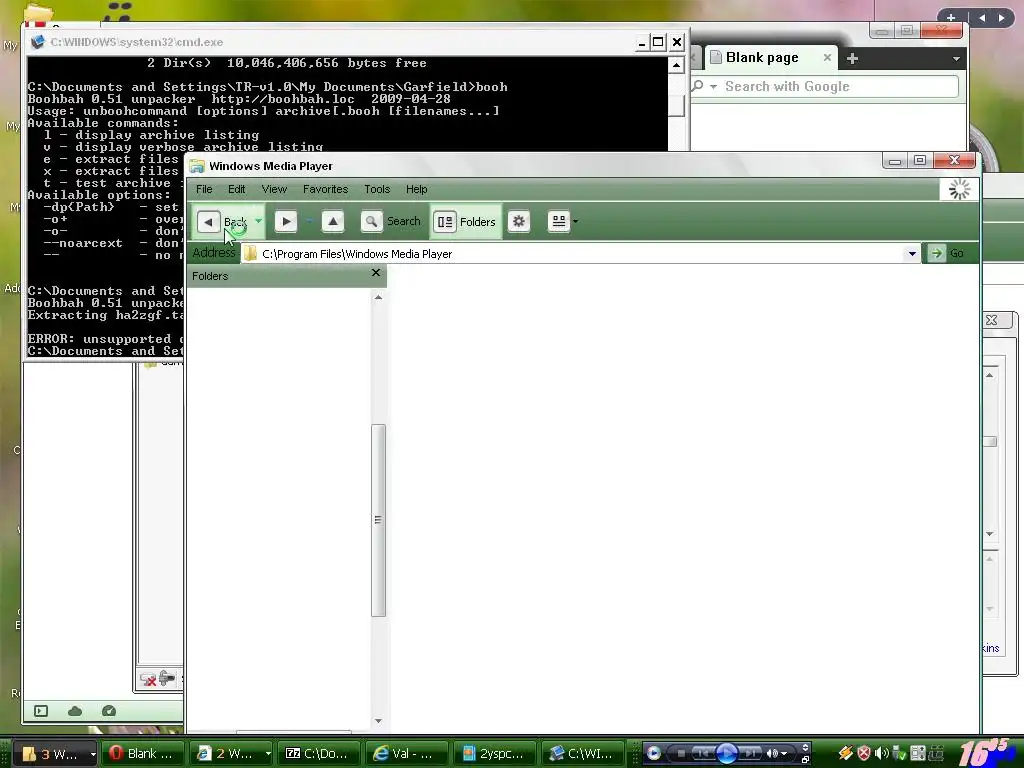This screenshot has width=1024, height=768.
Task: Switch to '2yspc...' taskbar button
Action: [x=494, y=754]
